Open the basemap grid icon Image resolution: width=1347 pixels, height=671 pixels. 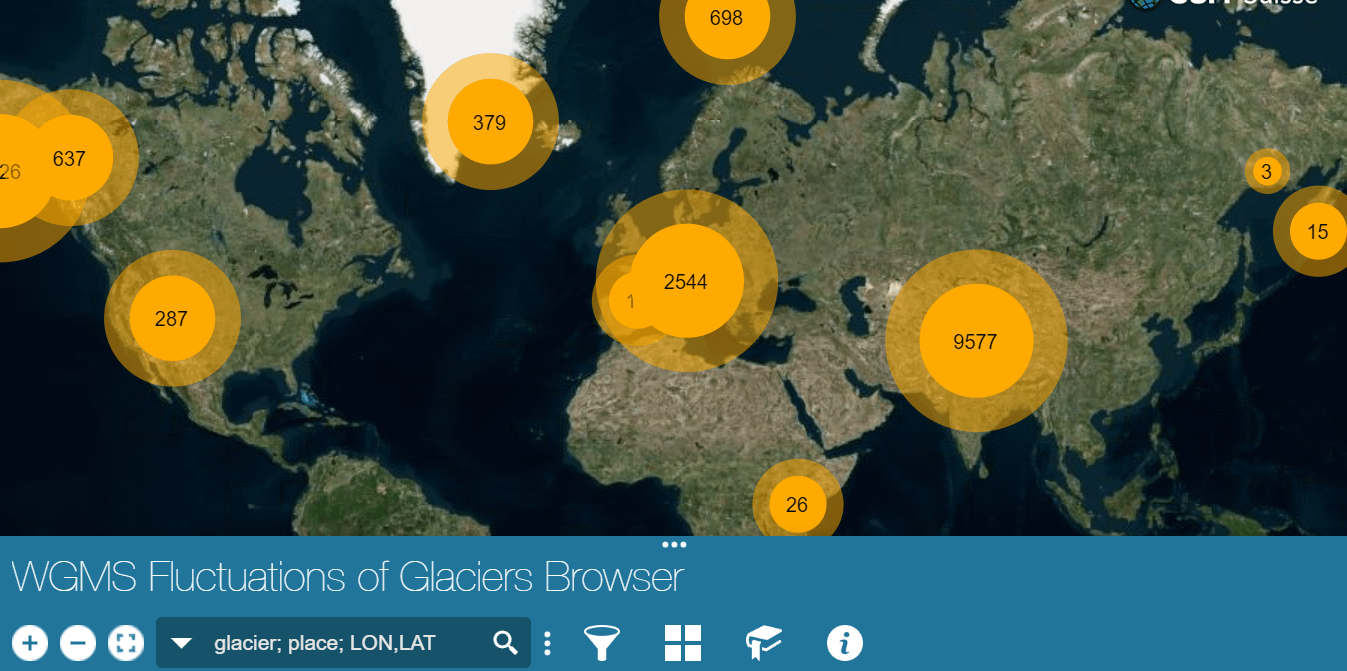click(x=683, y=642)
